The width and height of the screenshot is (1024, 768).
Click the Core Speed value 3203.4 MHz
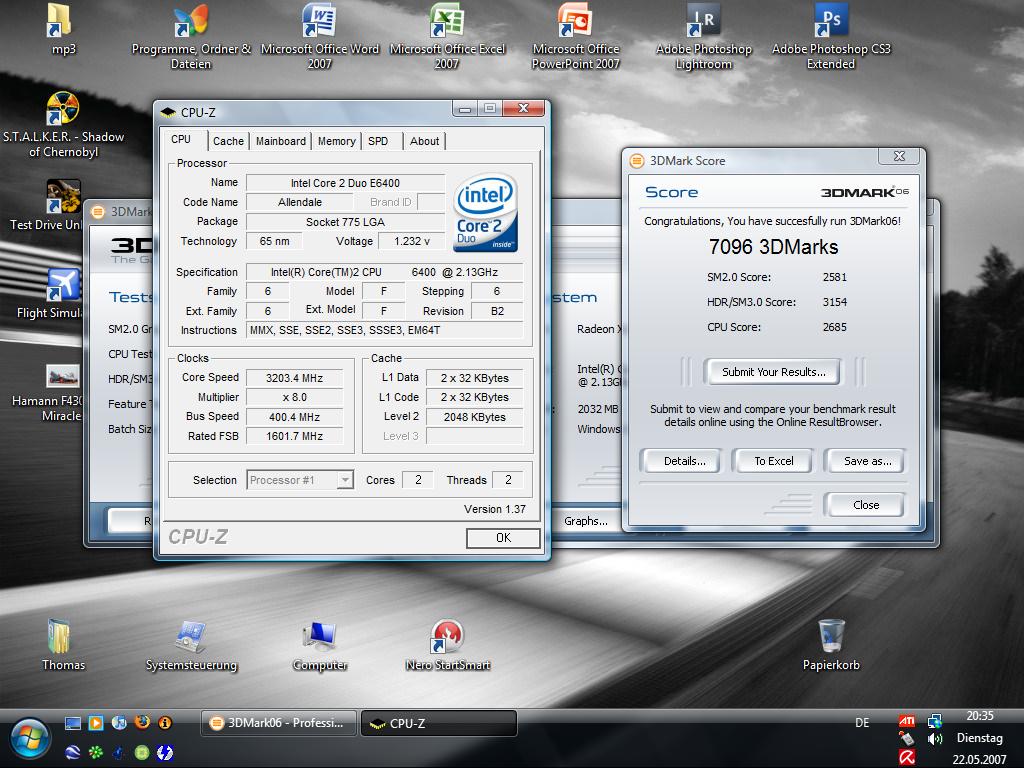(295, 378)
